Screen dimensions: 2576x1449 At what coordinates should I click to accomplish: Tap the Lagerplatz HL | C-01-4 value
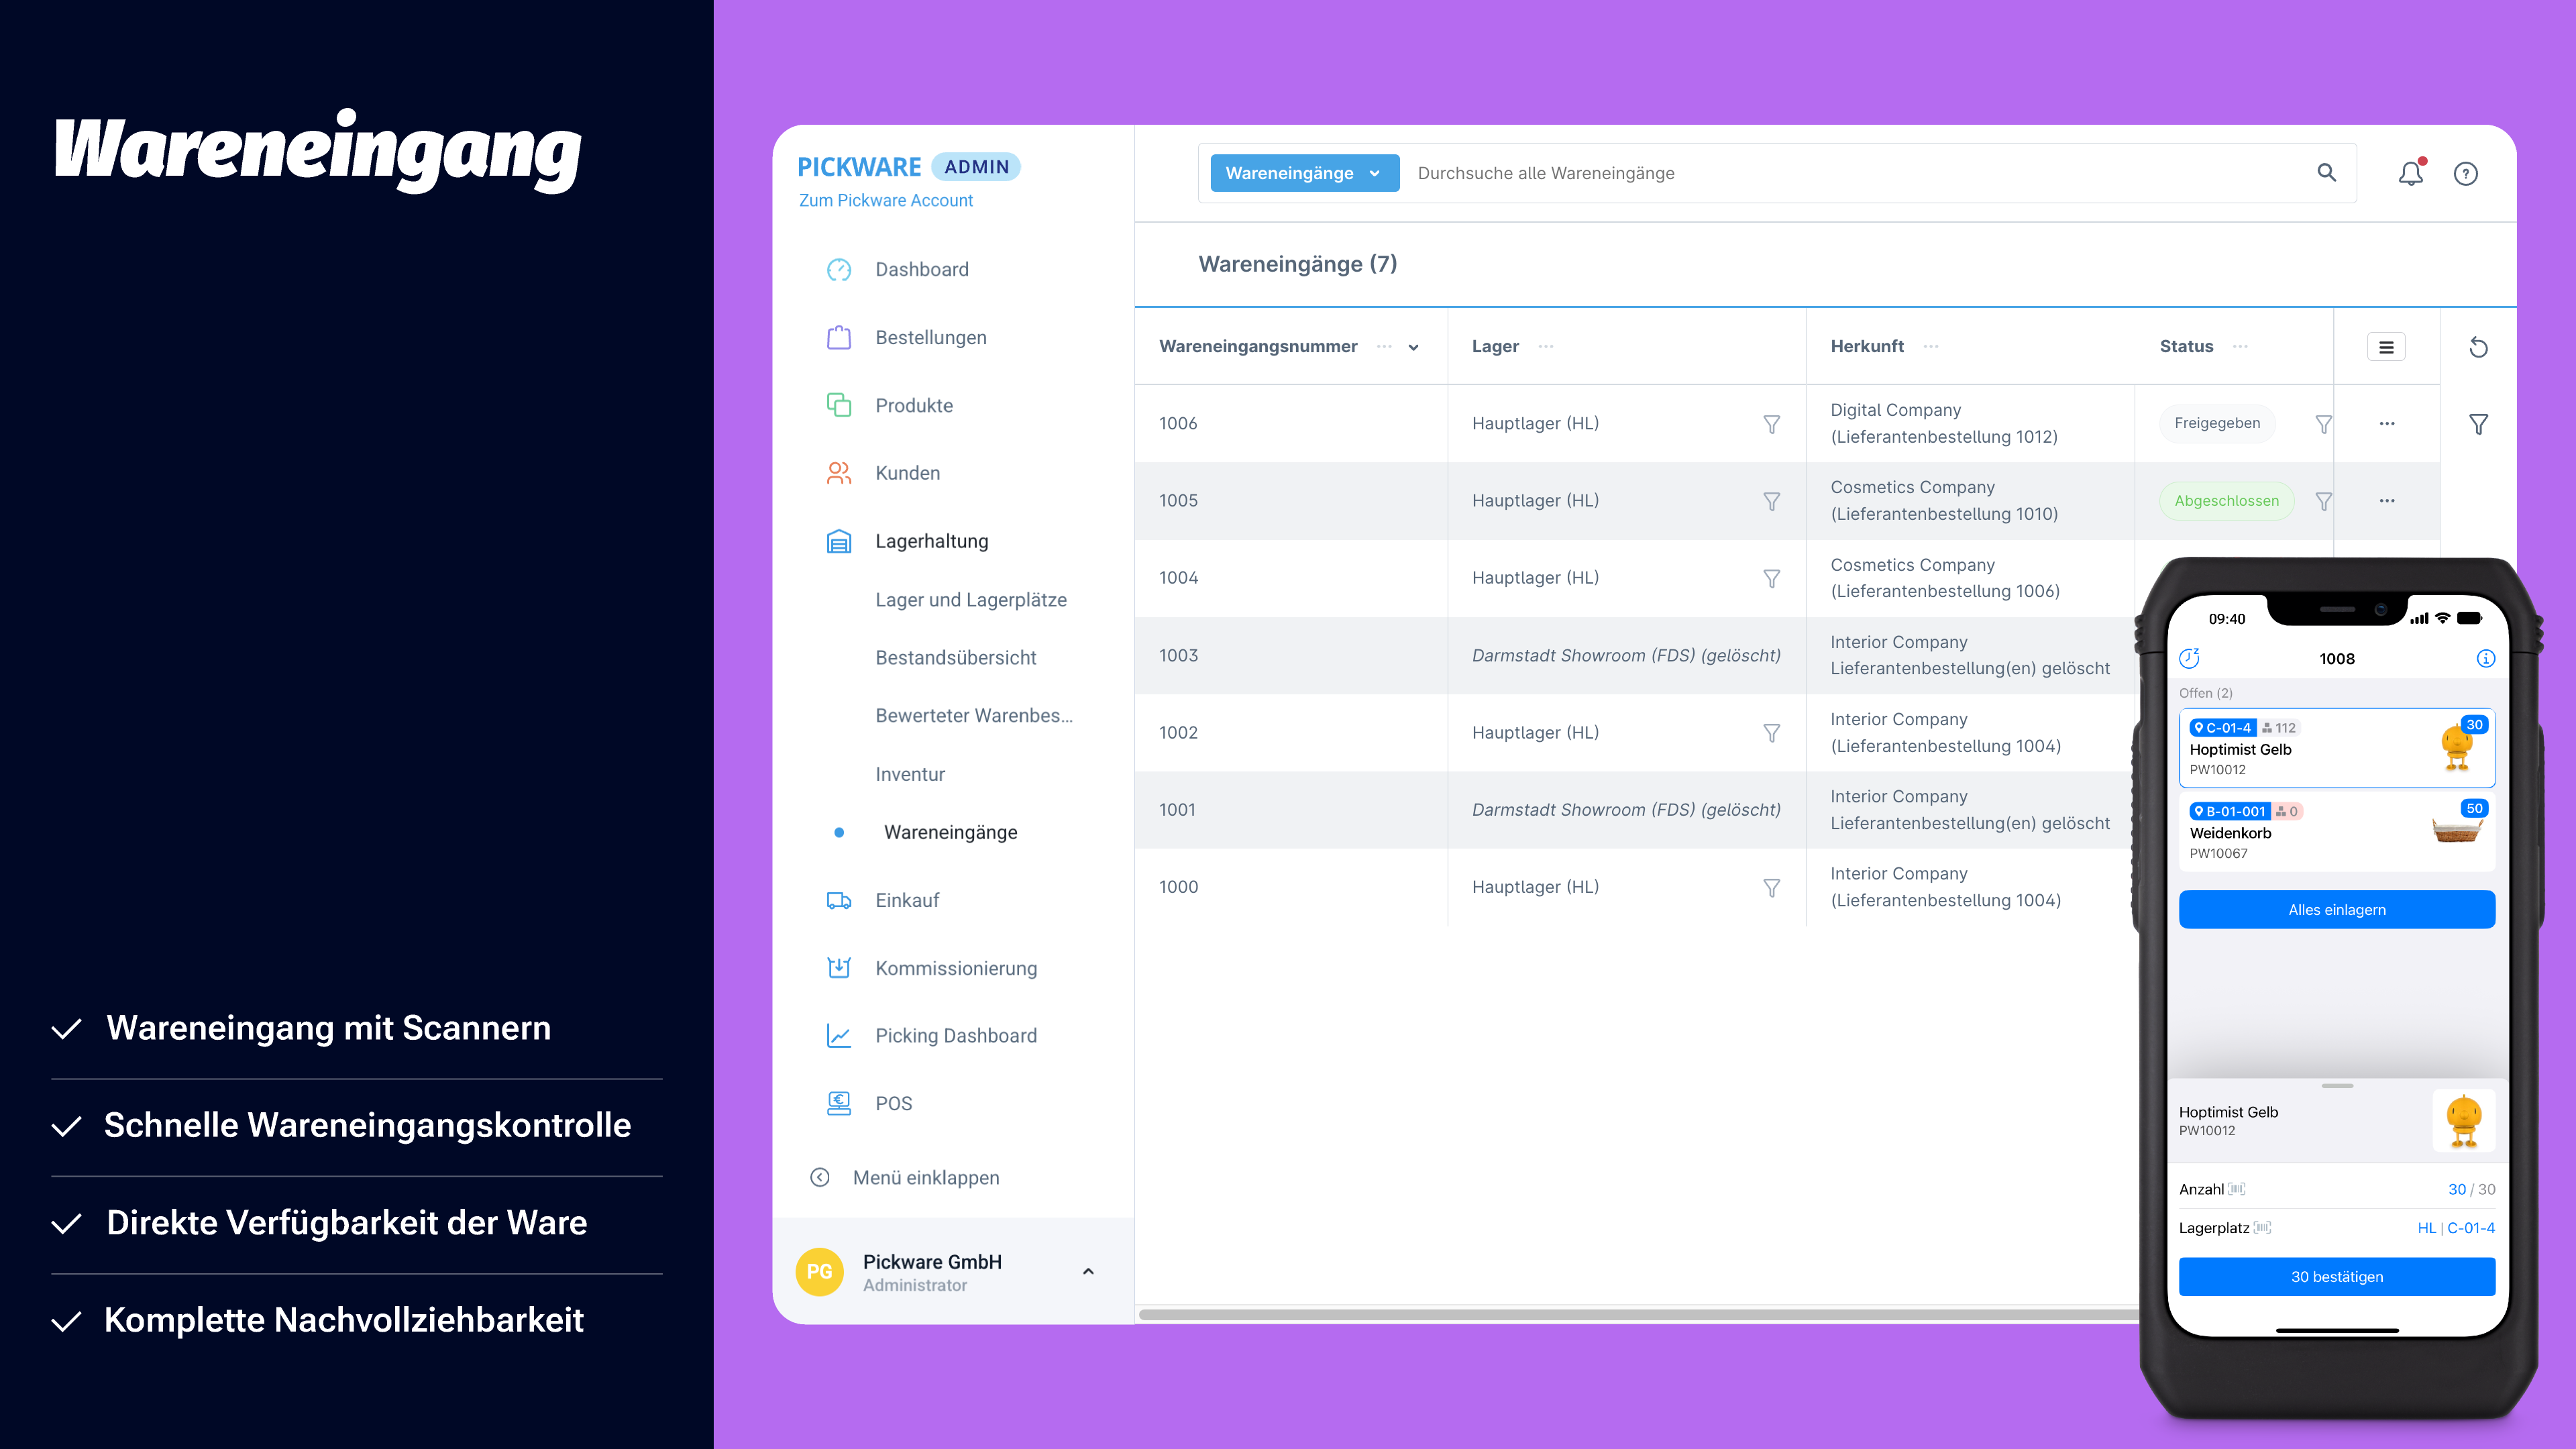click(x=2455, y=1228)
